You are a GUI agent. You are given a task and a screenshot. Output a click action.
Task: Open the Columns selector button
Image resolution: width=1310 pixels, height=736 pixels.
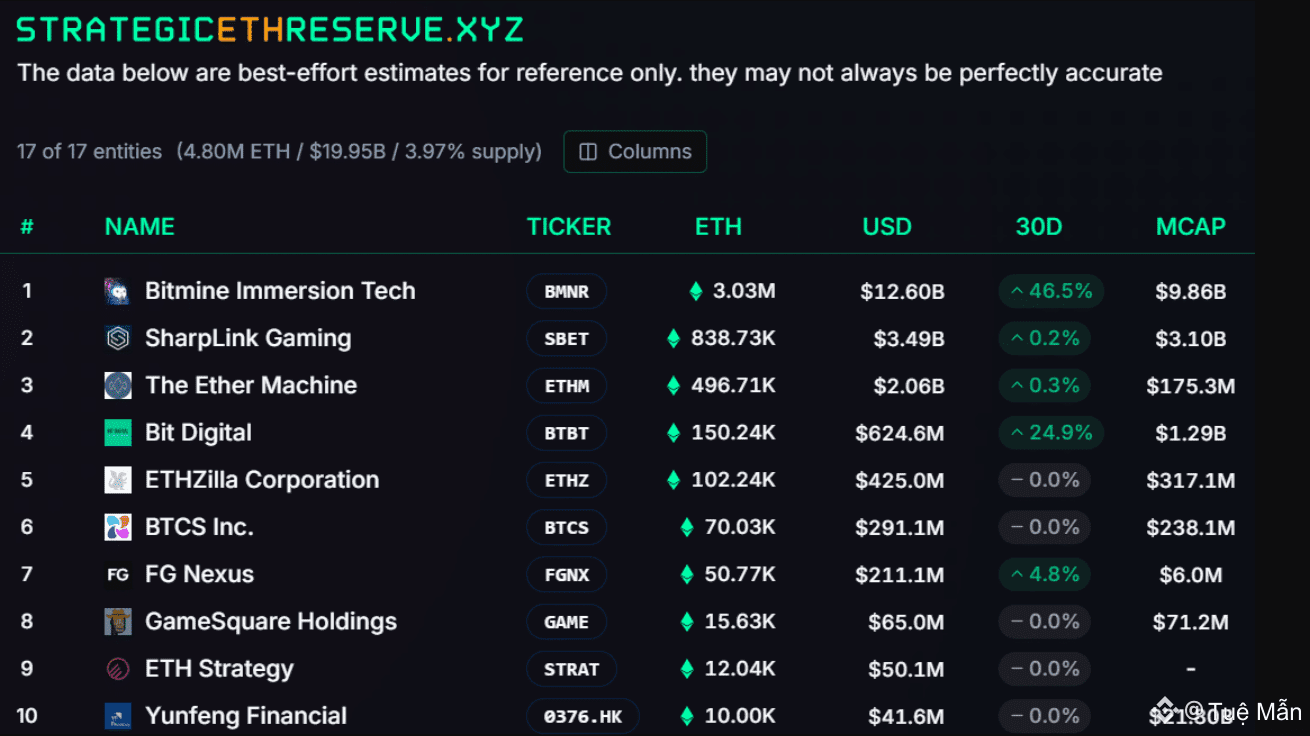(x=635, y=152)
